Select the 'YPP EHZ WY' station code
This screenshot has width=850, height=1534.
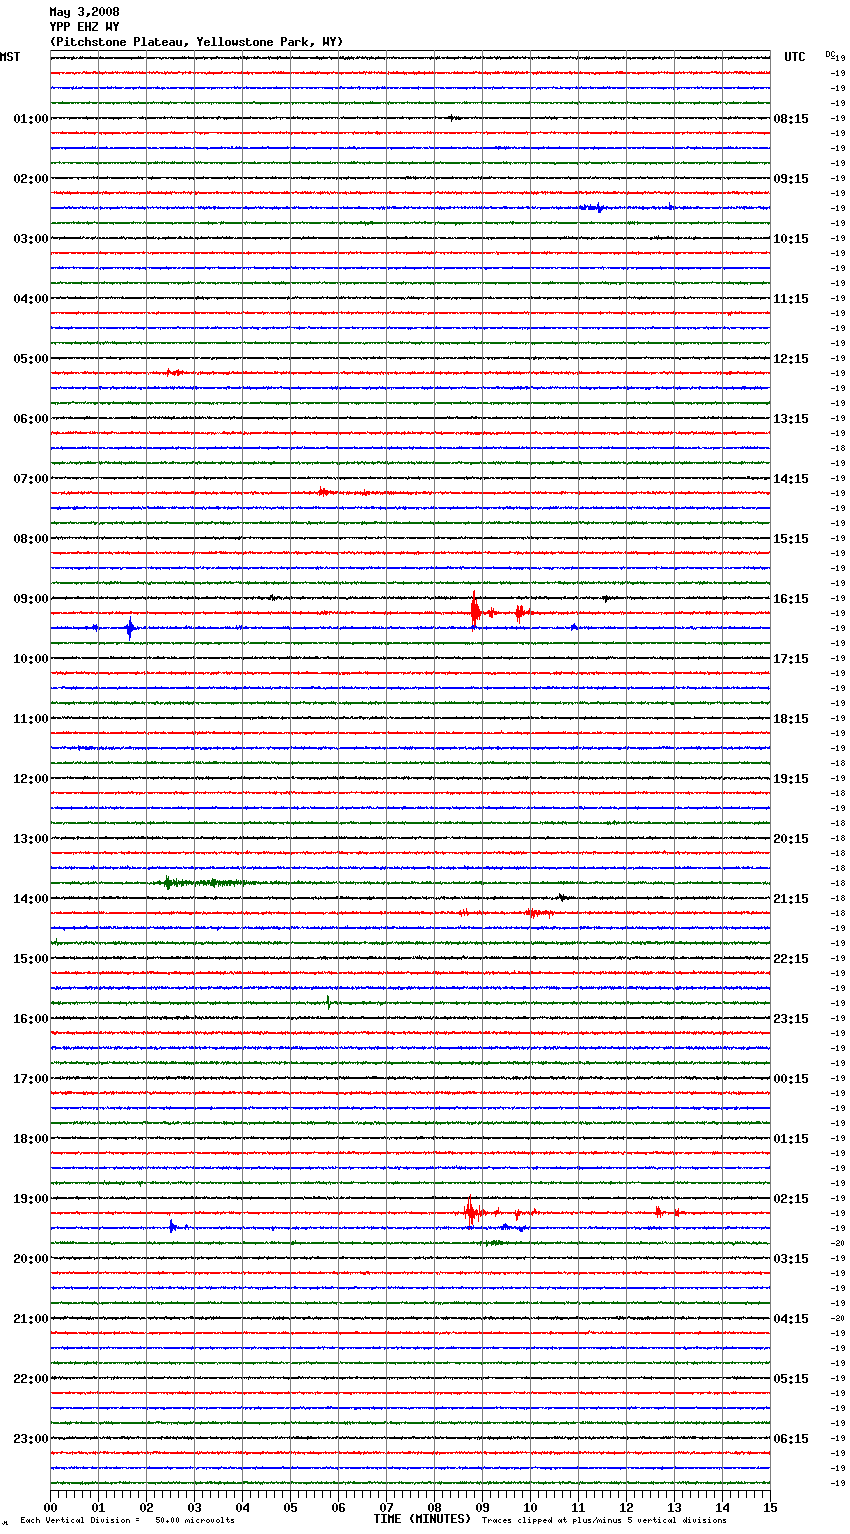[x=84, y=27]
